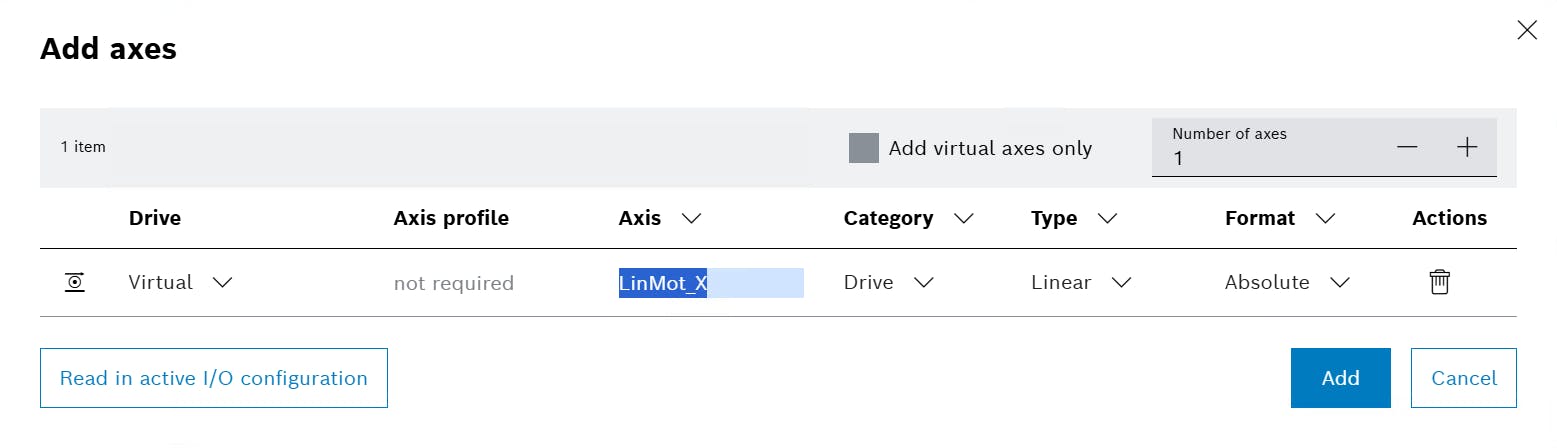Open the Absolute format dropdown
Image resolution: width=1557 pixels, height=448 pixels.
(x=1286, y=283)
